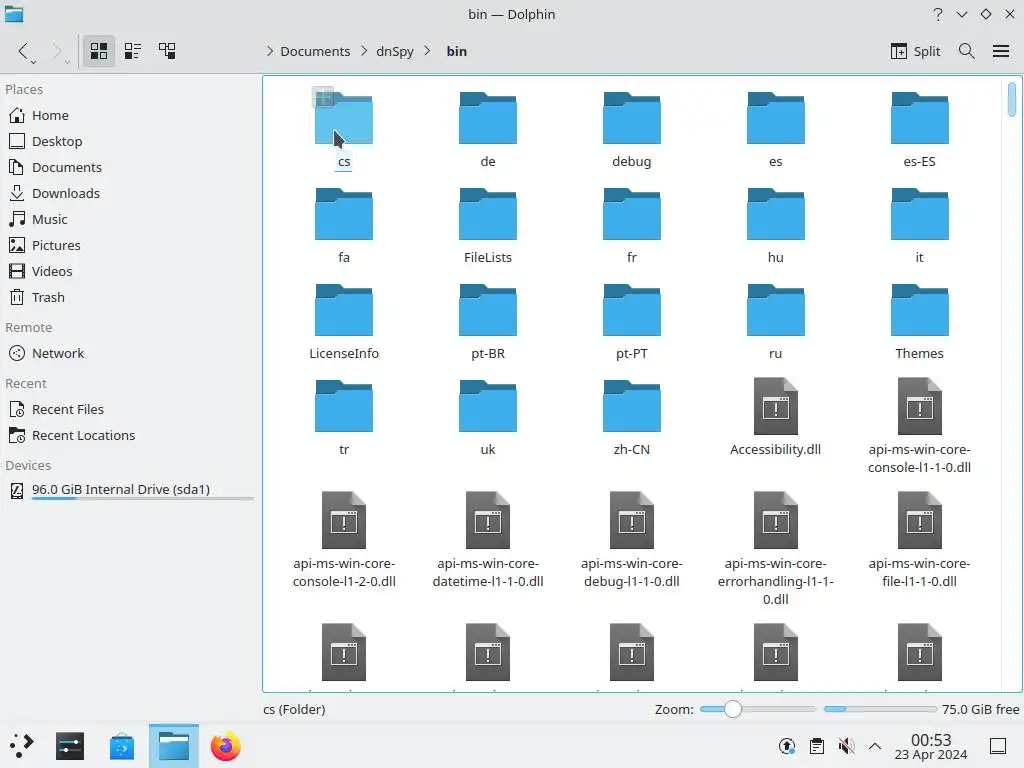Select the debug folder
The image size is (1024, 768).
click(x=632, y=129)
